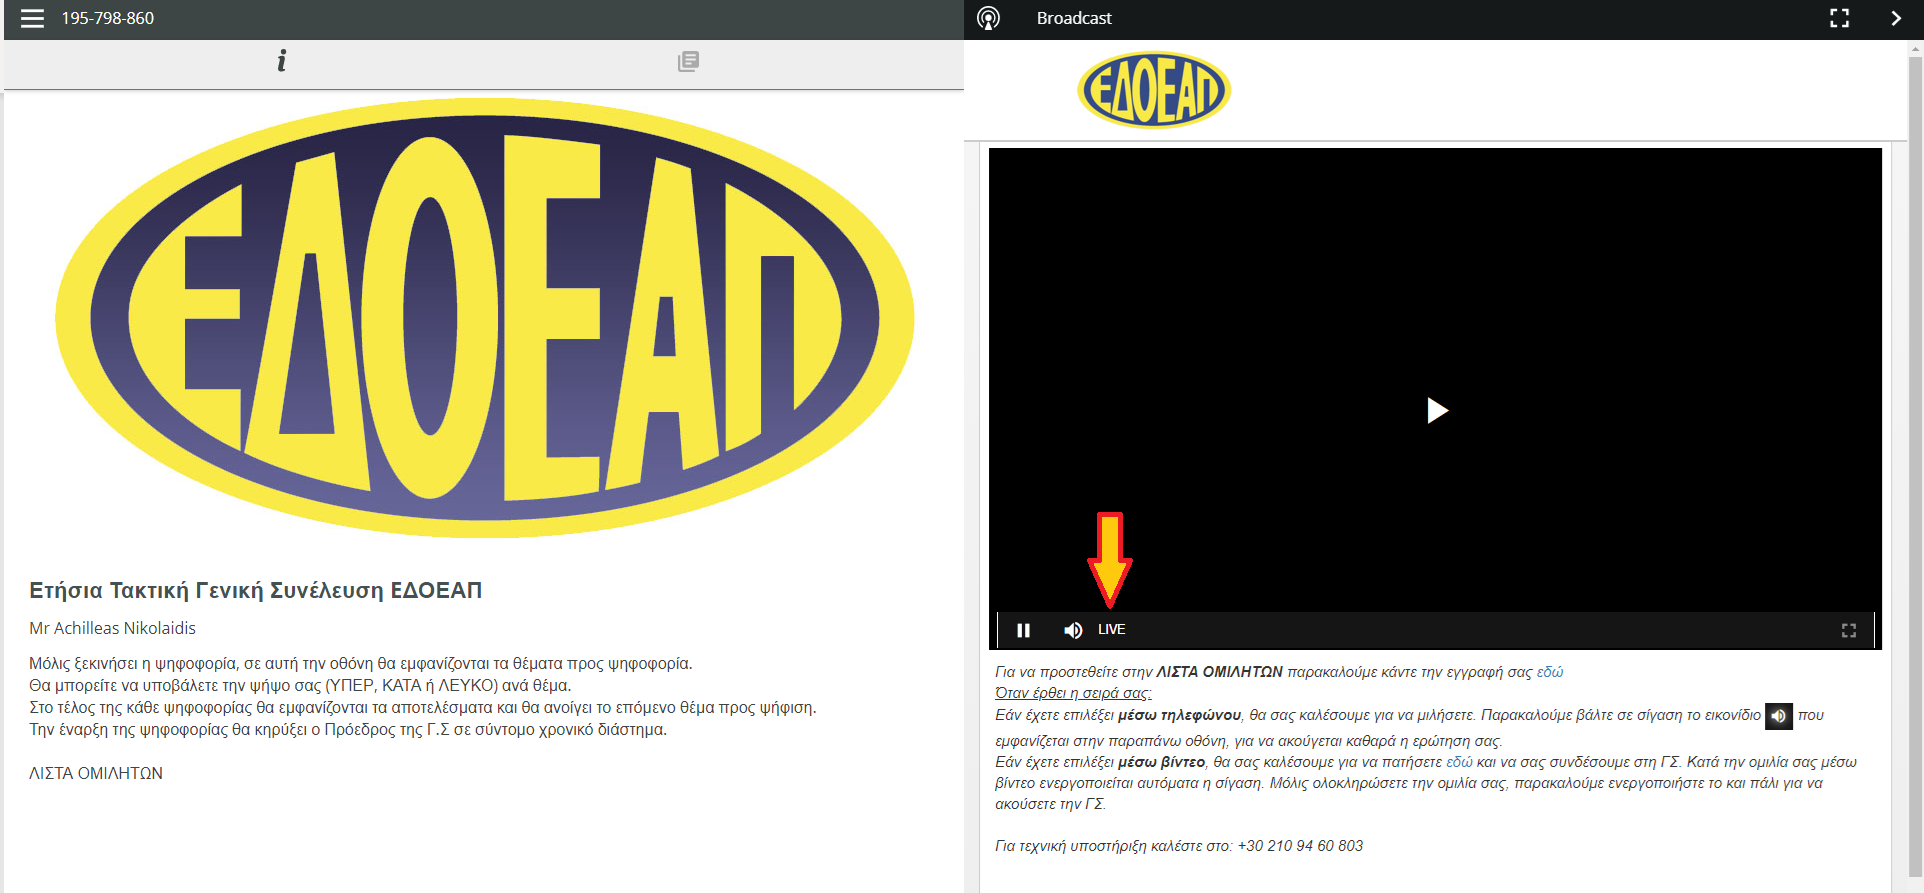
Task: Click the large ΕΔΟΕΑΠ logo image
Action: [485, 318]
